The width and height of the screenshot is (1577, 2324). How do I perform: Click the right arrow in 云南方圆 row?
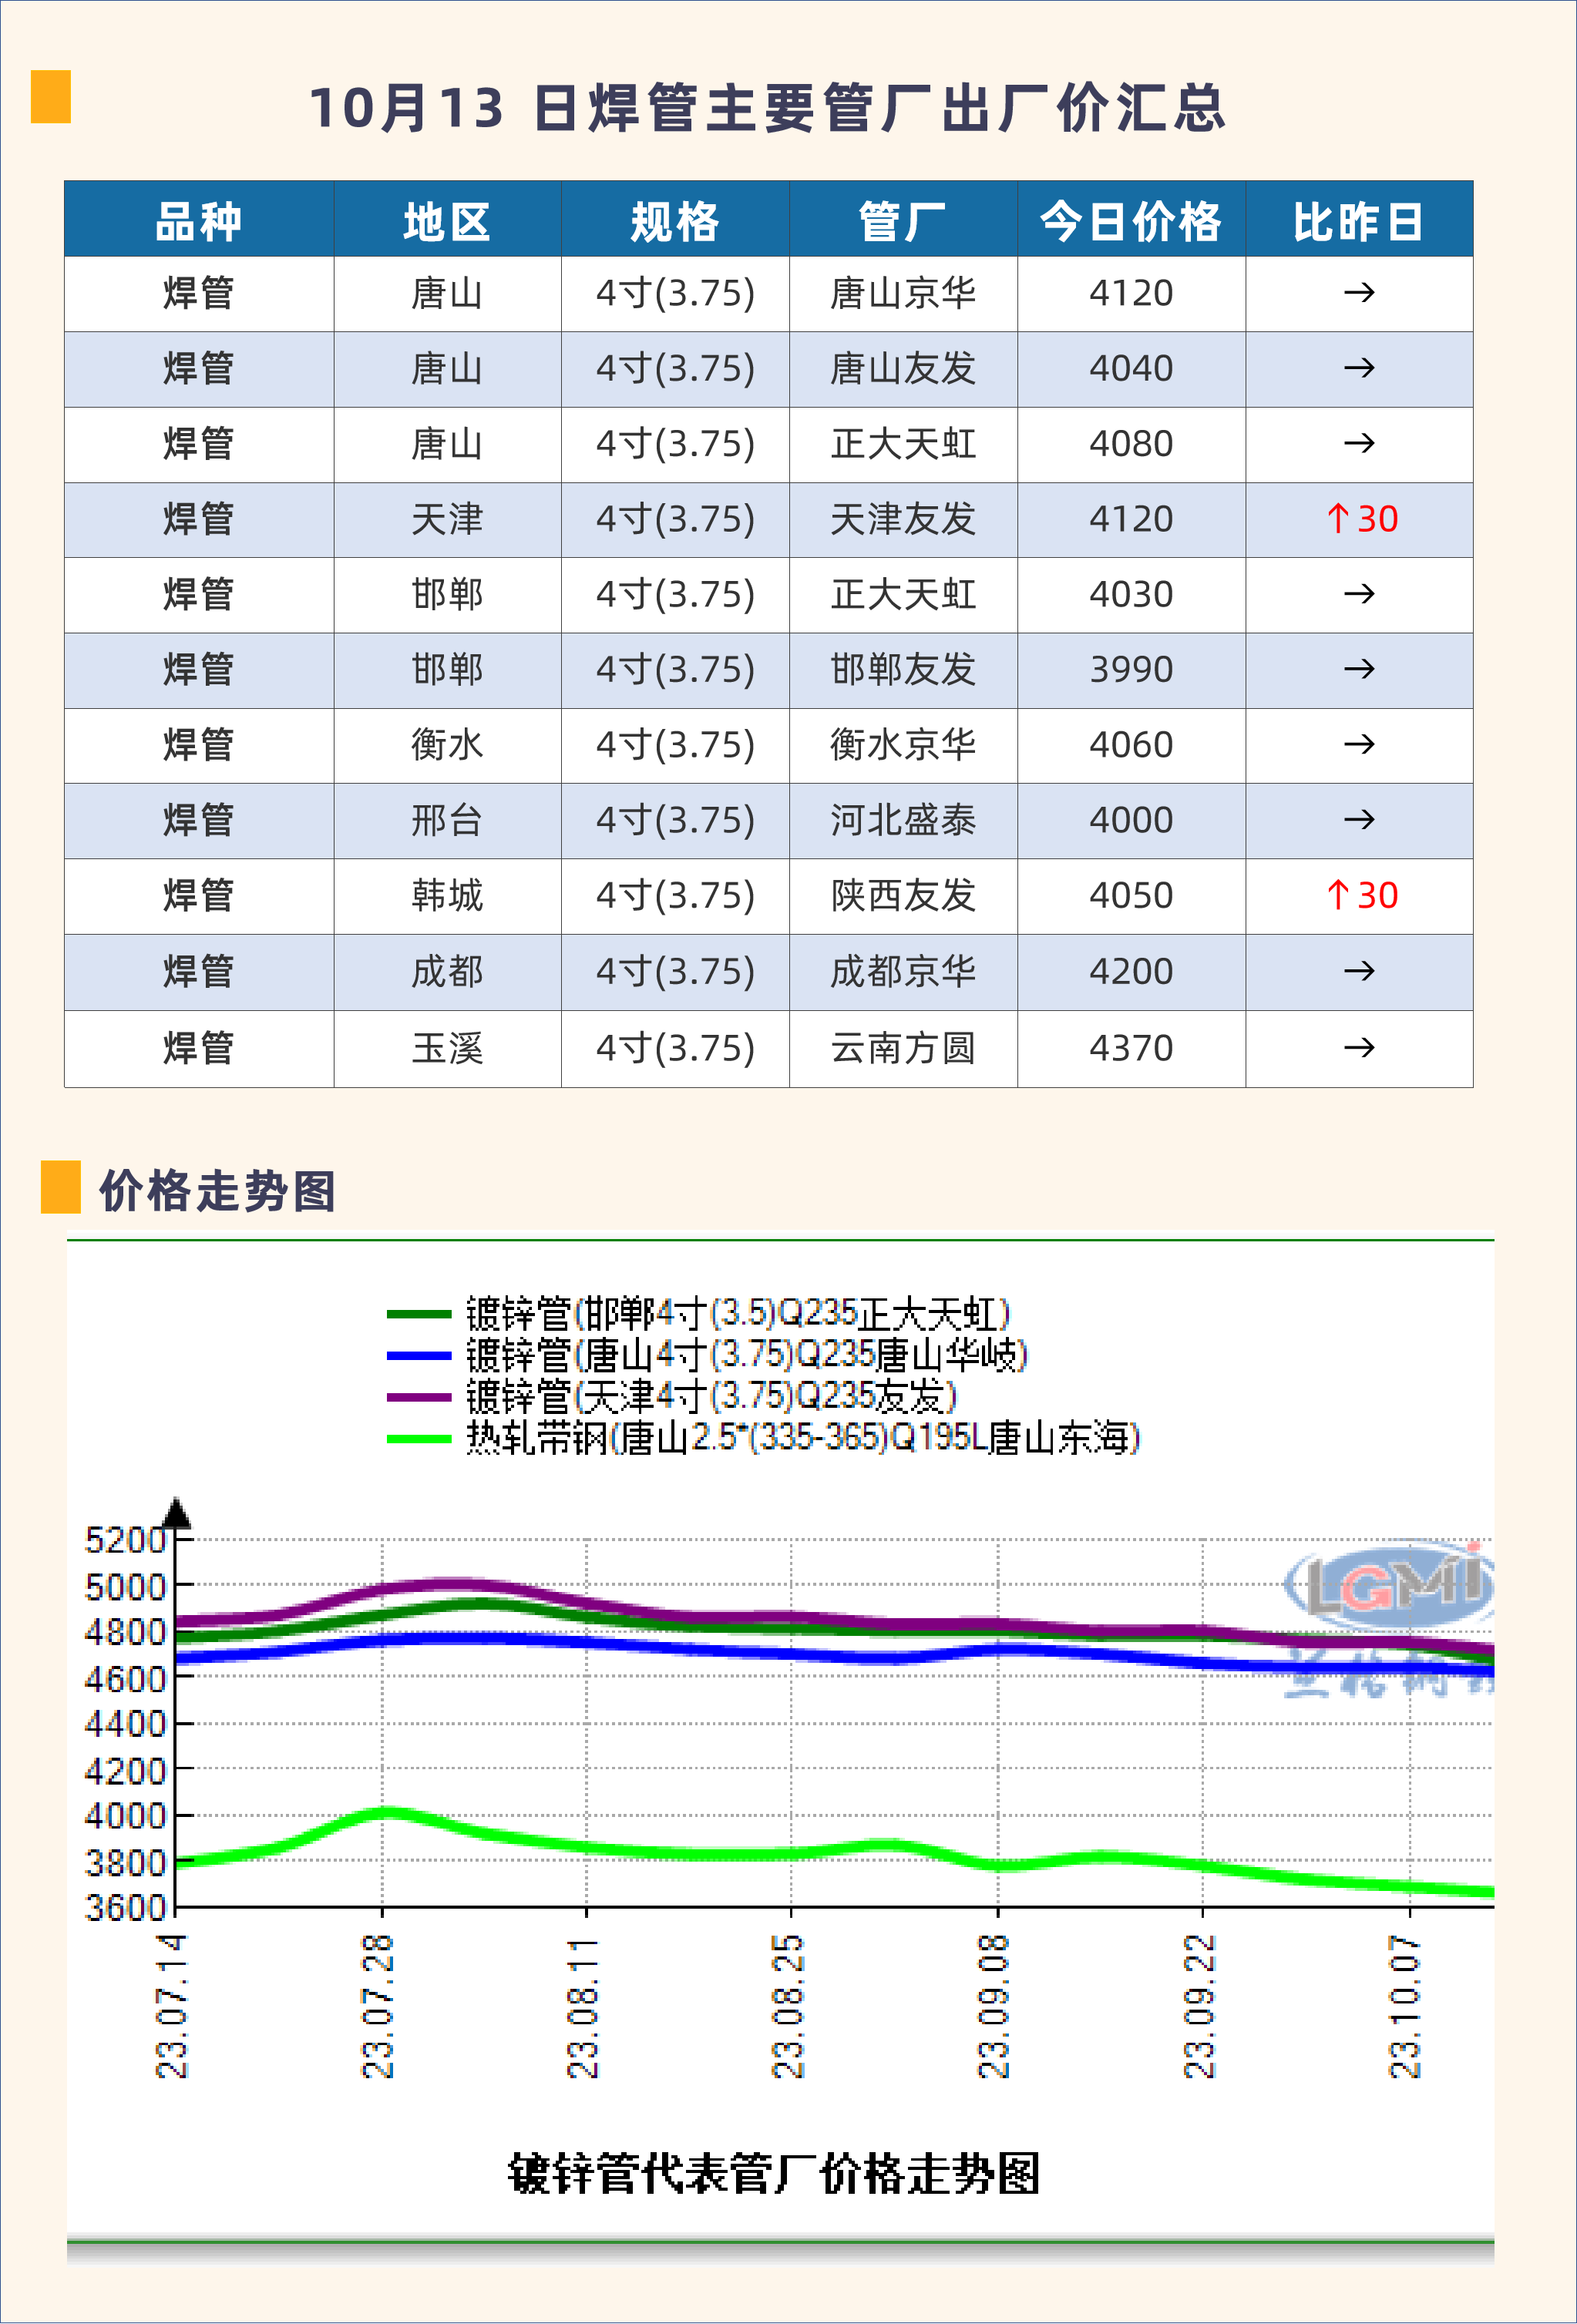click(x=1358, y=1048)
